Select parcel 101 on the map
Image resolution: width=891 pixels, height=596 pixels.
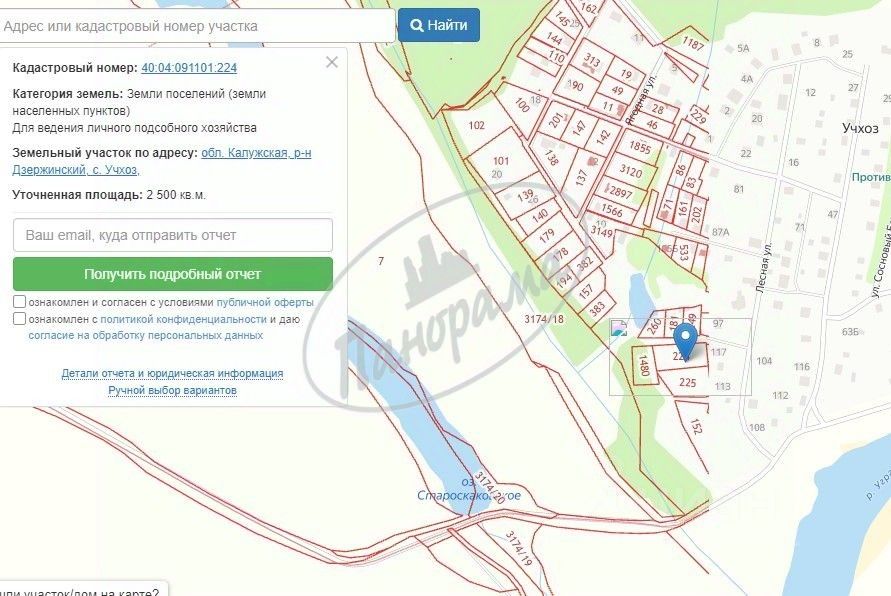pyautogui.click(x=501, y=161)
